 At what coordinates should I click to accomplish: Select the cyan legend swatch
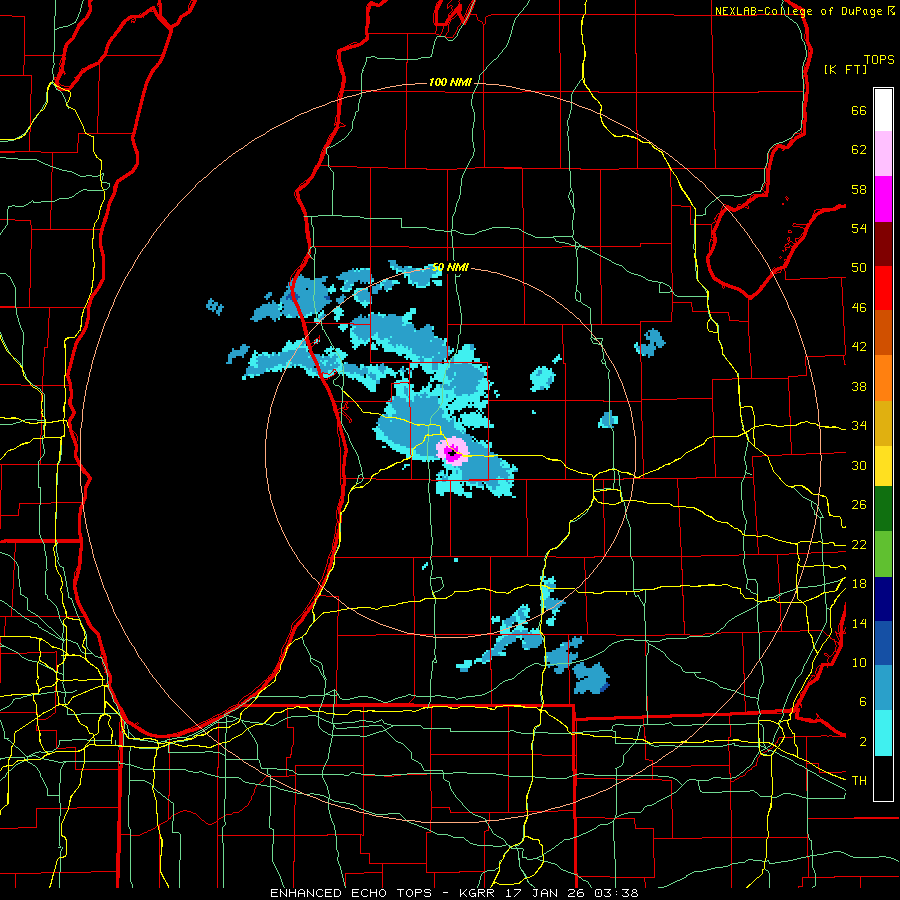[883, 733]
